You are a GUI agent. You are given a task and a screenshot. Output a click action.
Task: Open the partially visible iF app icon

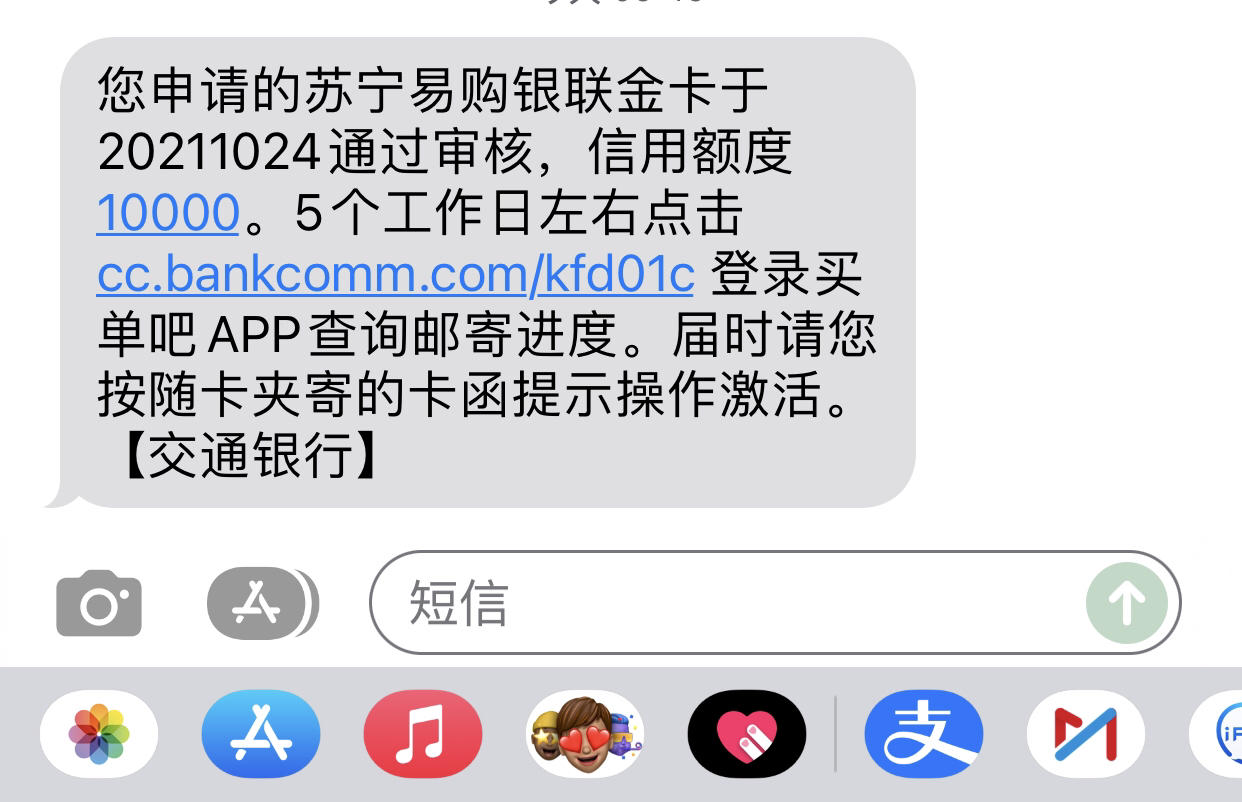coord(1216,735)
